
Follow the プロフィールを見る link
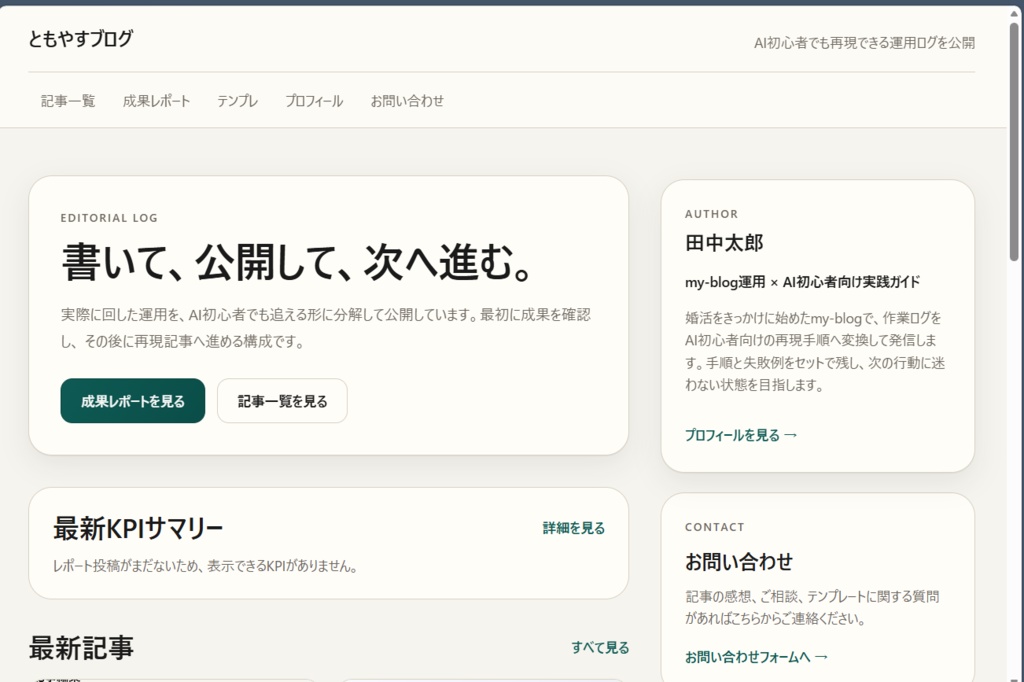click(740, 434)
